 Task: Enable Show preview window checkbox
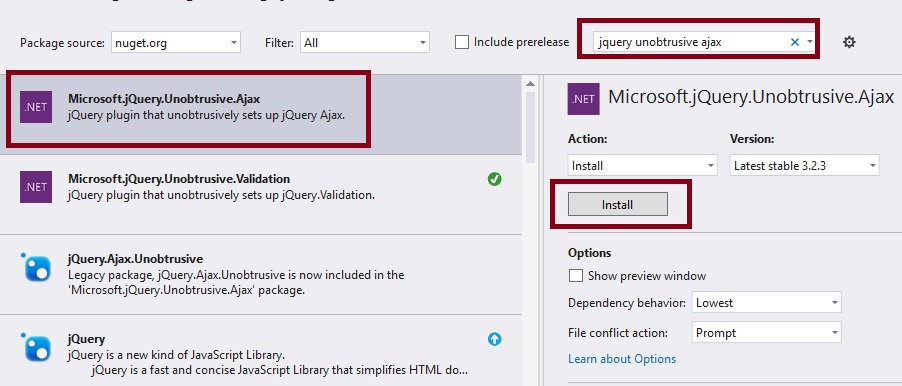(575, 276)
